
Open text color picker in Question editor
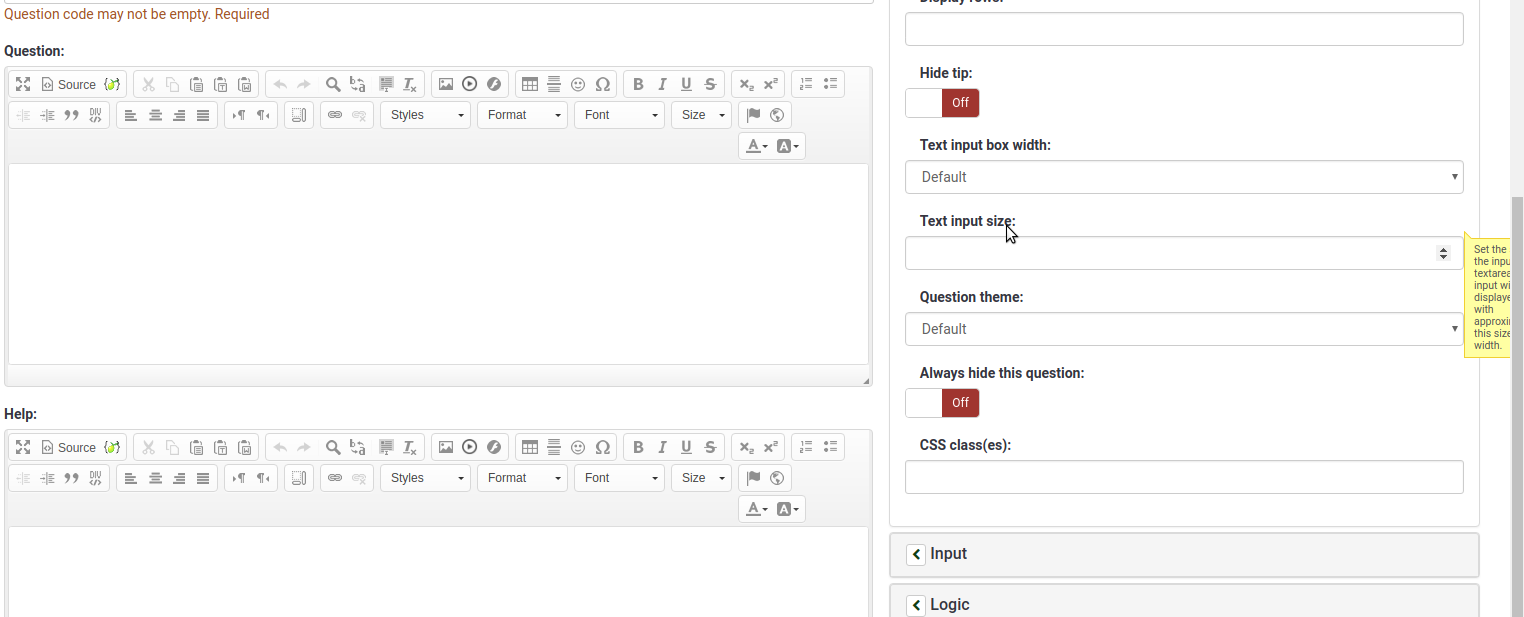tap(757, 147)
